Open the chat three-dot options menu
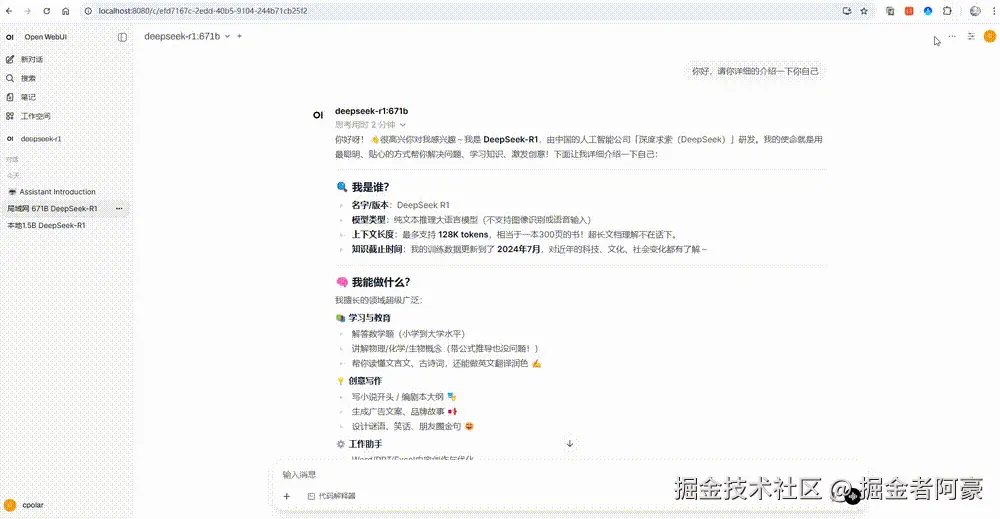1000x519 pixels. tap(952, 36)
